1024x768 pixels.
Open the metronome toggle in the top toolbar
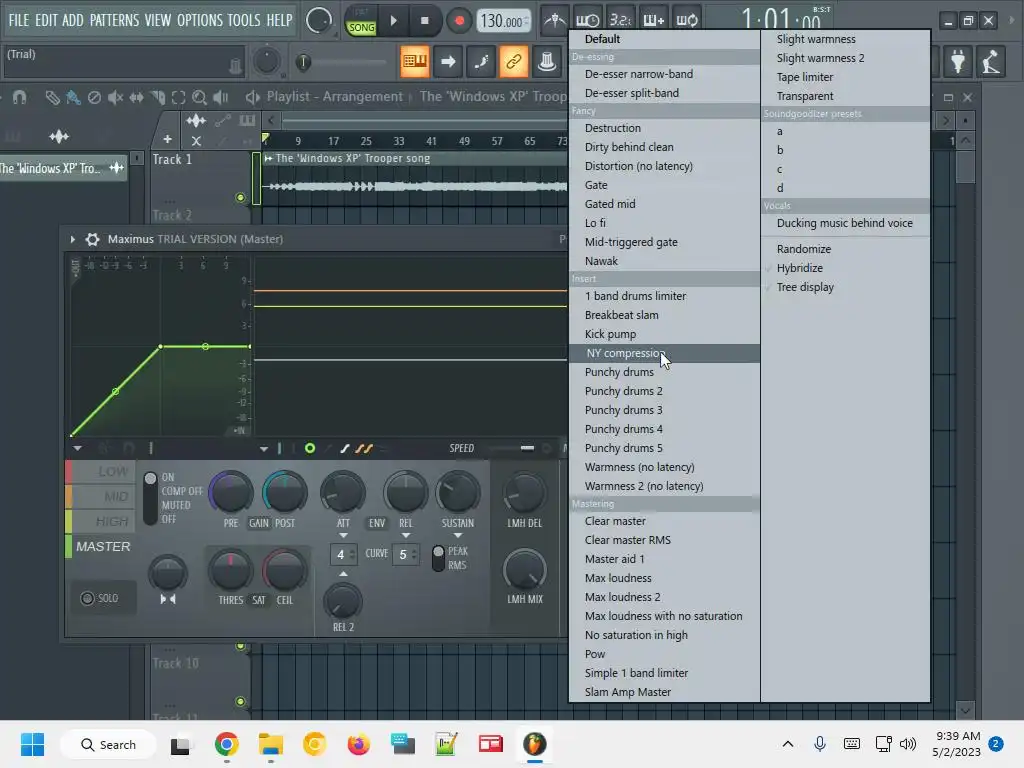pos(555,20)
